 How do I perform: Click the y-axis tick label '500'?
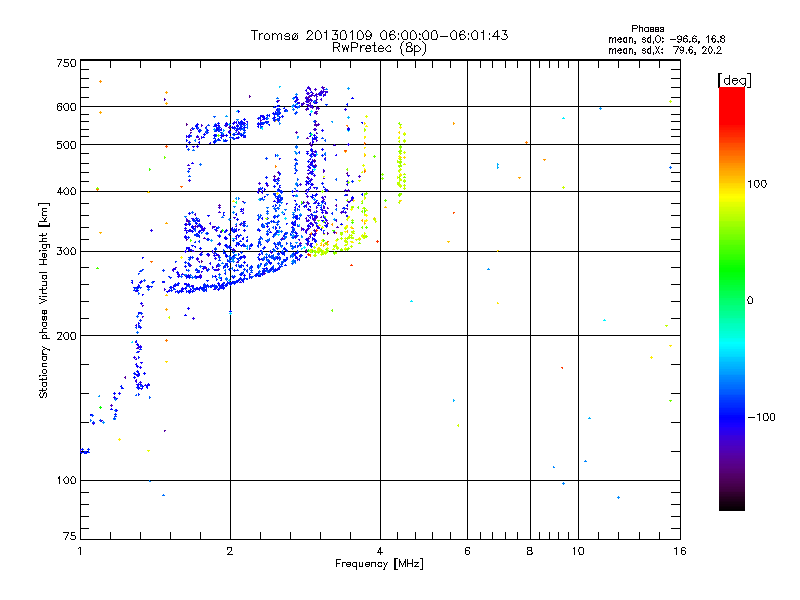(x=67, y=145)
